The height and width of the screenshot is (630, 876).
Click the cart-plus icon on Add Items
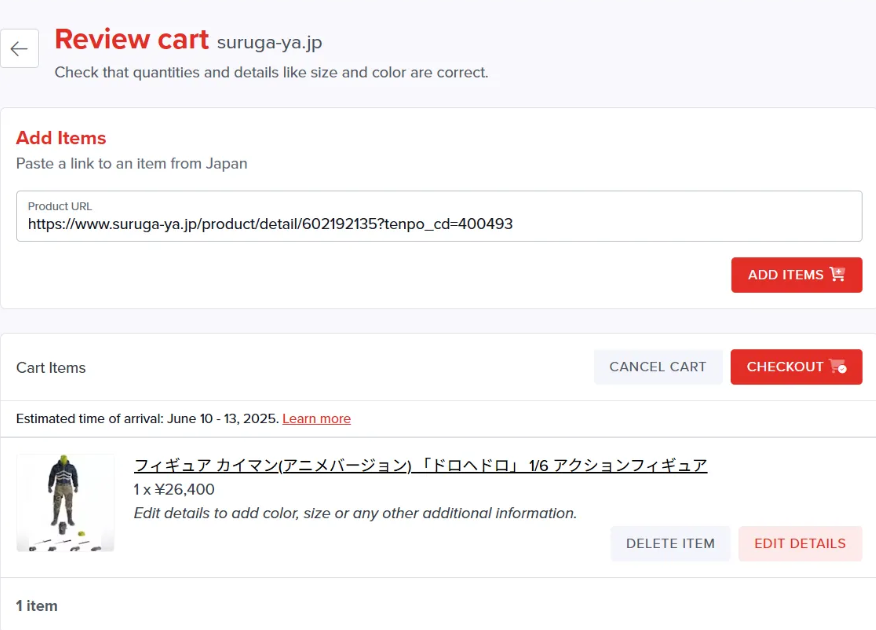pyautogui.click(x=837, y=274)
